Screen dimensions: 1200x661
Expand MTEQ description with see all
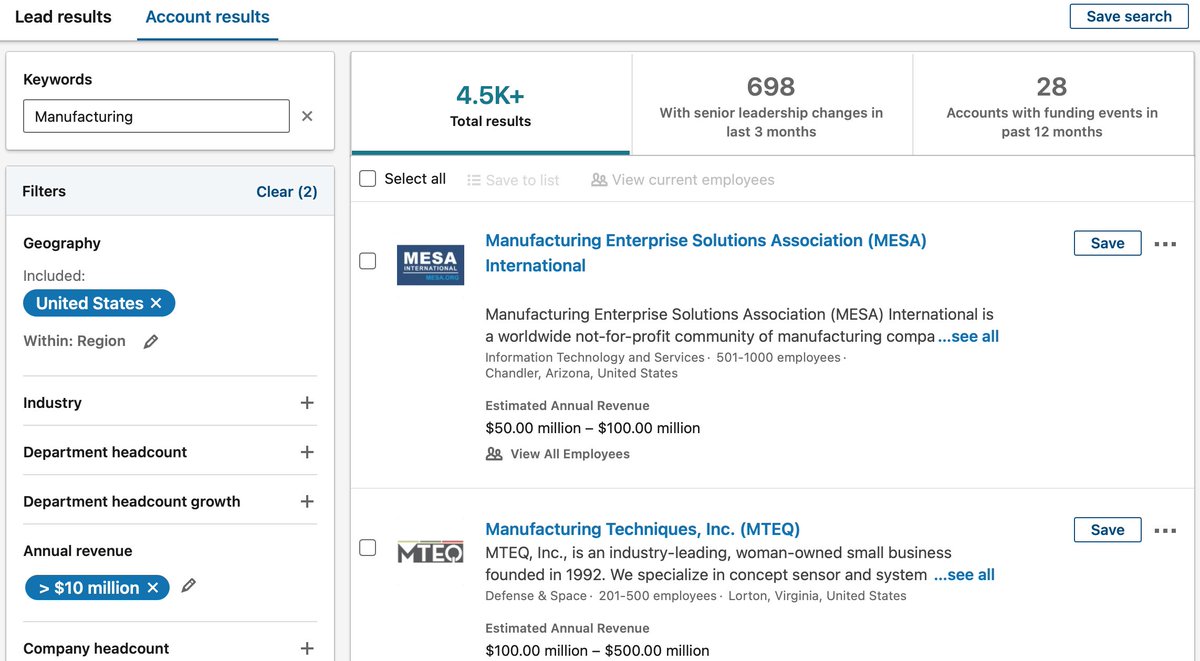964,575
